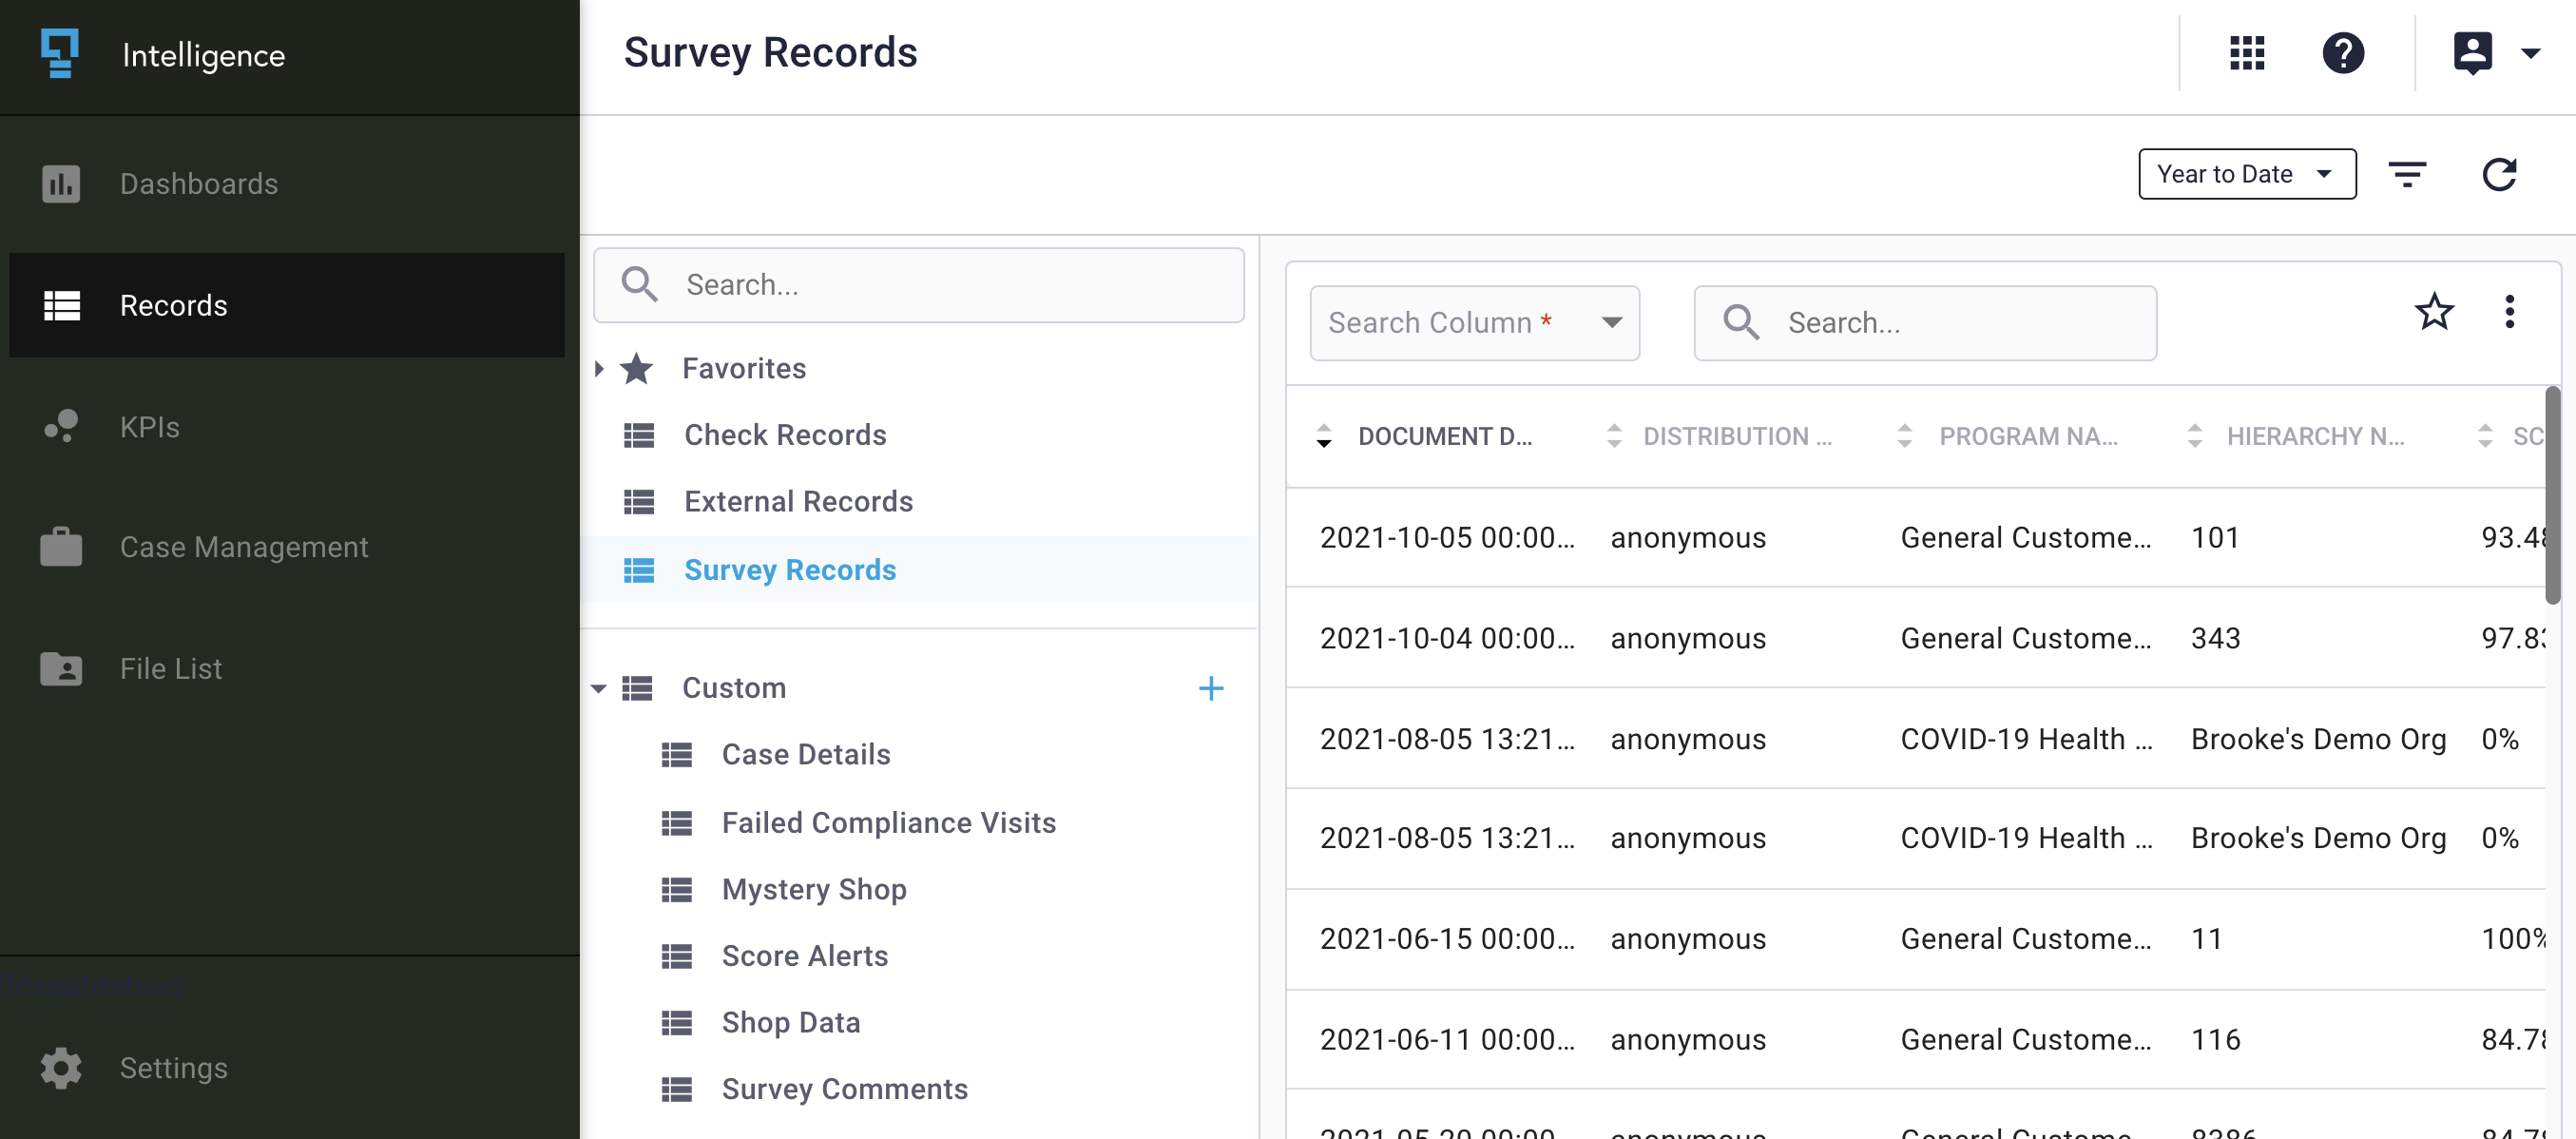Image resolution: width=2576 pixels, height=1139 pixels.
Task: Open the user account icon
Action: [x=2472, y=53]
